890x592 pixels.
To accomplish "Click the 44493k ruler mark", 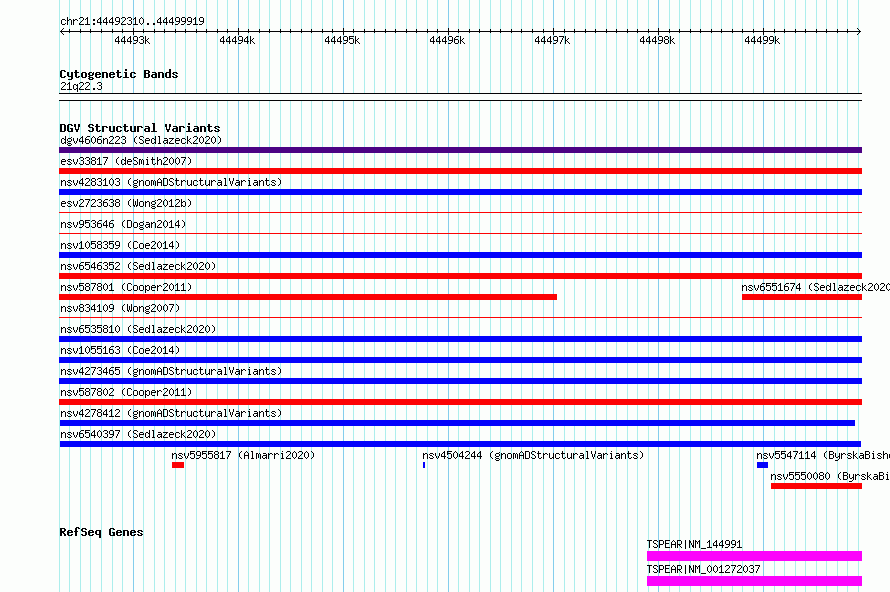I will (132, 40).
